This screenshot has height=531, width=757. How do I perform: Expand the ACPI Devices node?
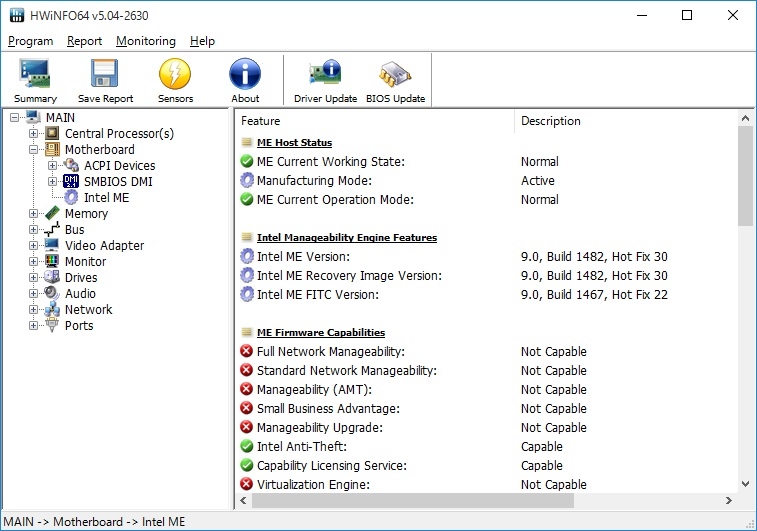(x=53, y=166)
